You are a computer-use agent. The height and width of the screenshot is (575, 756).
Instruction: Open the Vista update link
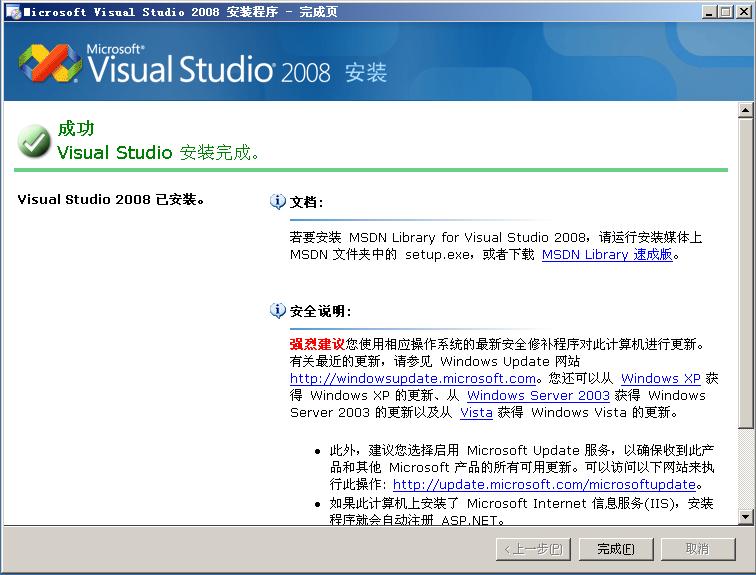[476, 413]
